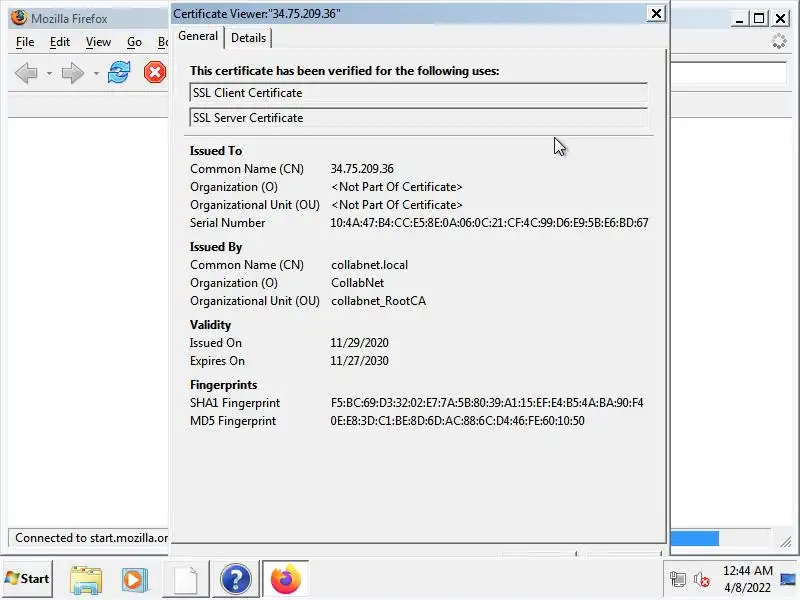The image size is (800, 600).
Task: Click the SSL Client Certificate field
Action: (418, 93)
